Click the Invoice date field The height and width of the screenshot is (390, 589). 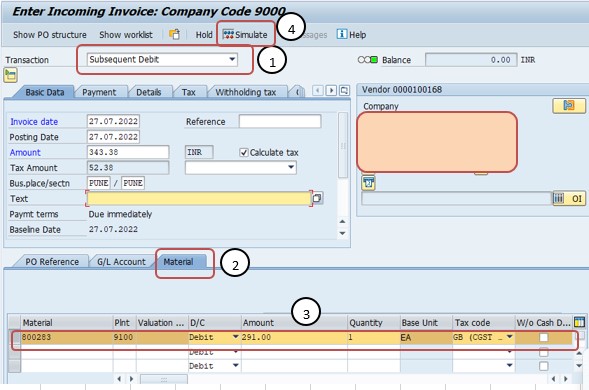pos(113,121)
